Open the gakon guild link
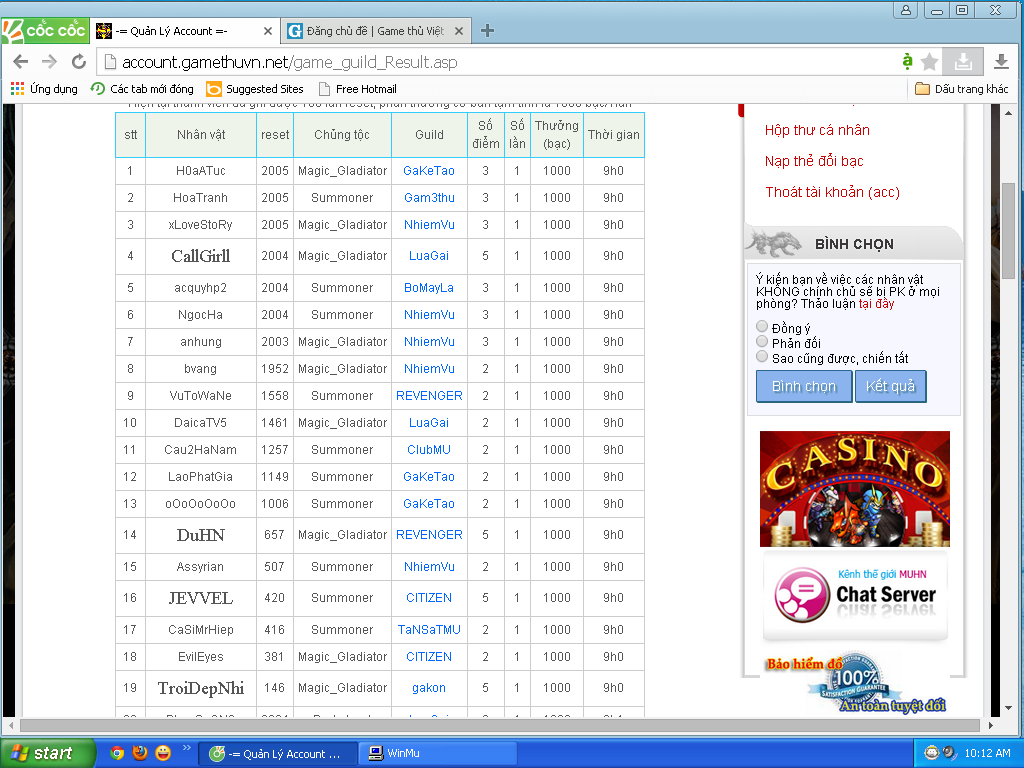This screenshot has width=1024, height=768. 428,688
